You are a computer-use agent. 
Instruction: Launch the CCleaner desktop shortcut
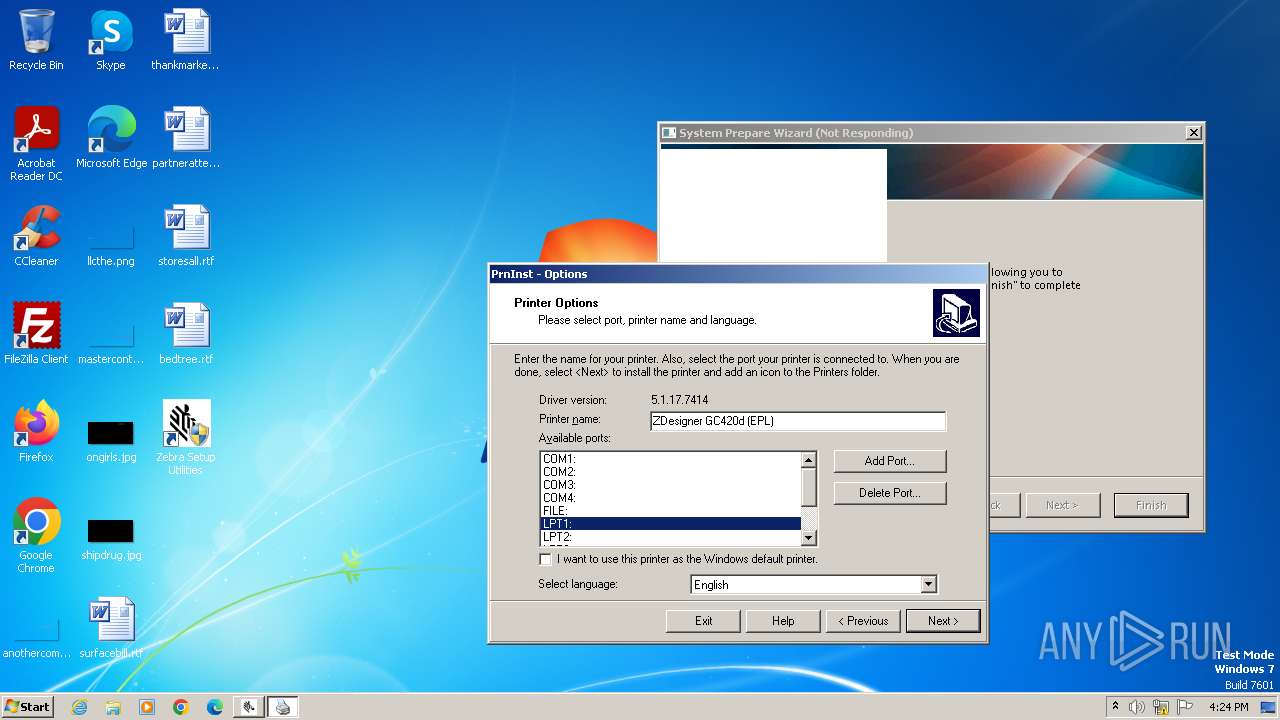pyautogui.click(x=36, y=236)
